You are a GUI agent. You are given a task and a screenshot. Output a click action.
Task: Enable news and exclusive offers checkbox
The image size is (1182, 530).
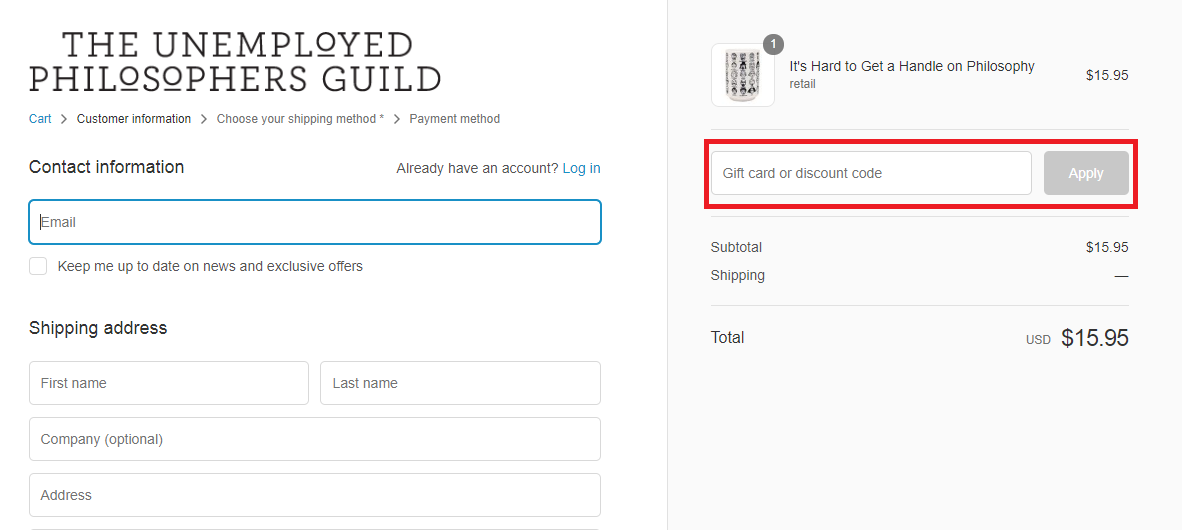tap(38, 266)
